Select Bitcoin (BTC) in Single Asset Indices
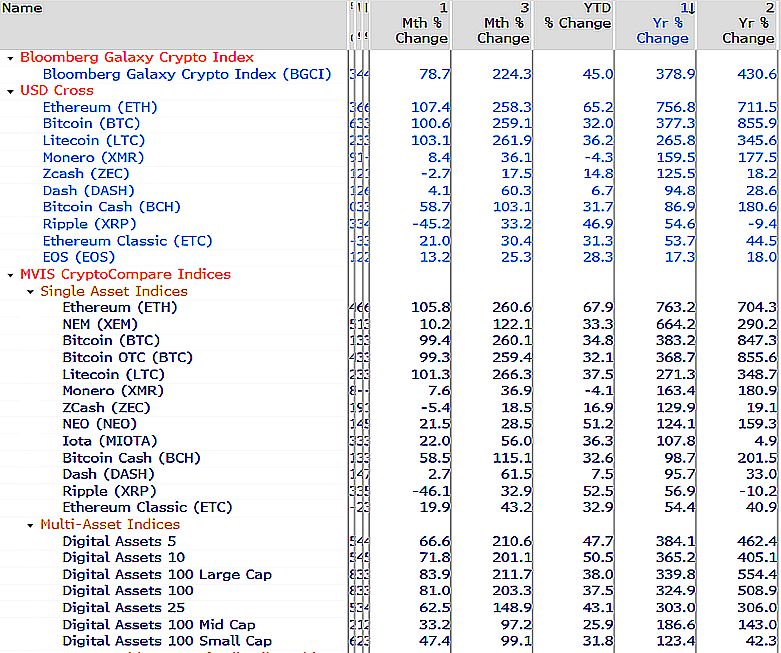Image resolution: width=781 pixels, height=653 pixels. pos(111,341)
